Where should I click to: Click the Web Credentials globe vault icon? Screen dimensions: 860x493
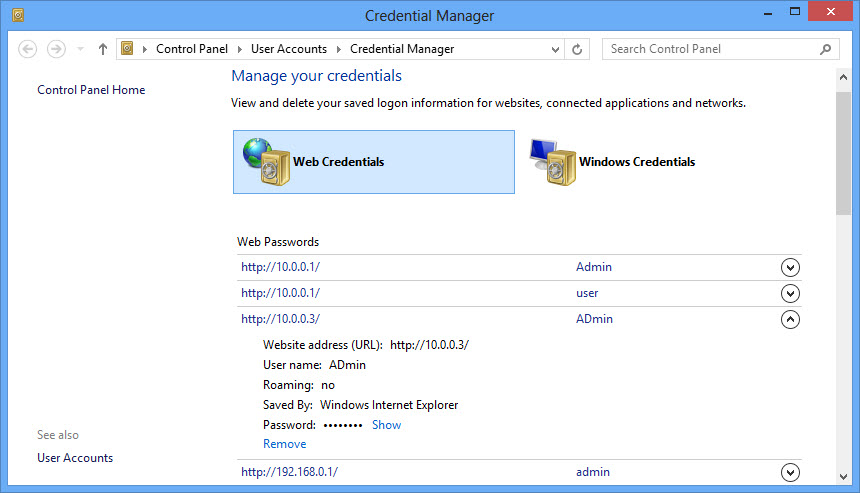(263, 161)
